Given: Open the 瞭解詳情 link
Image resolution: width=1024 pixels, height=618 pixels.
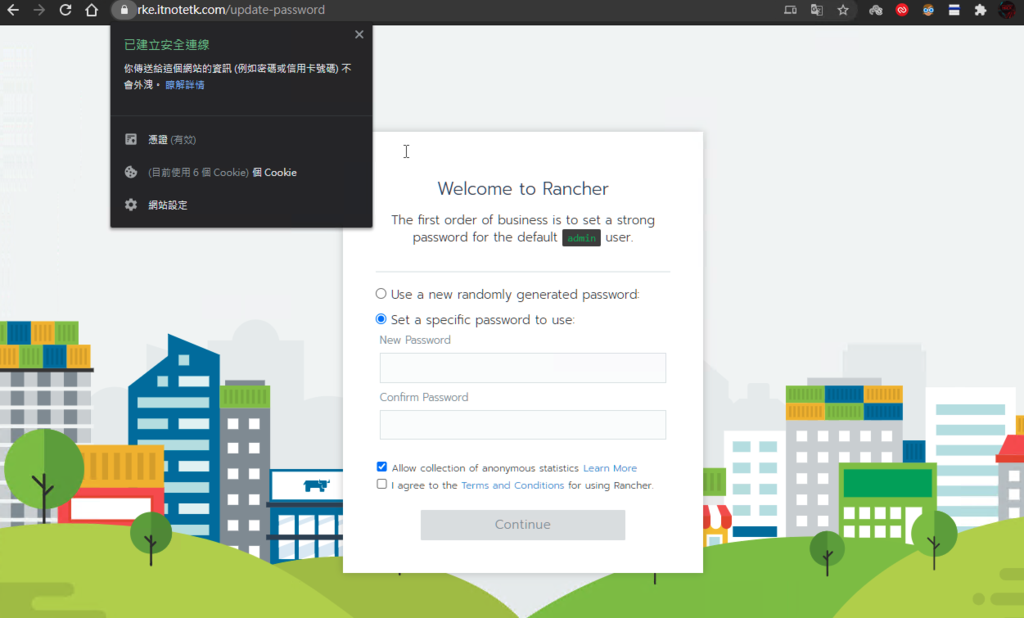Looking at the screenshot, I should (x=185, y=85).
